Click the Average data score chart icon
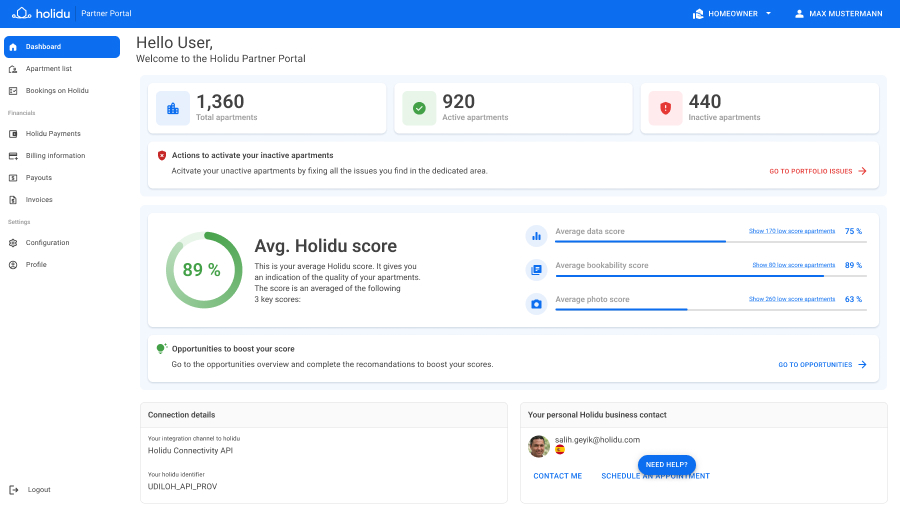Image resolution: width=900 pixels, height=531 pixels. 536,236
